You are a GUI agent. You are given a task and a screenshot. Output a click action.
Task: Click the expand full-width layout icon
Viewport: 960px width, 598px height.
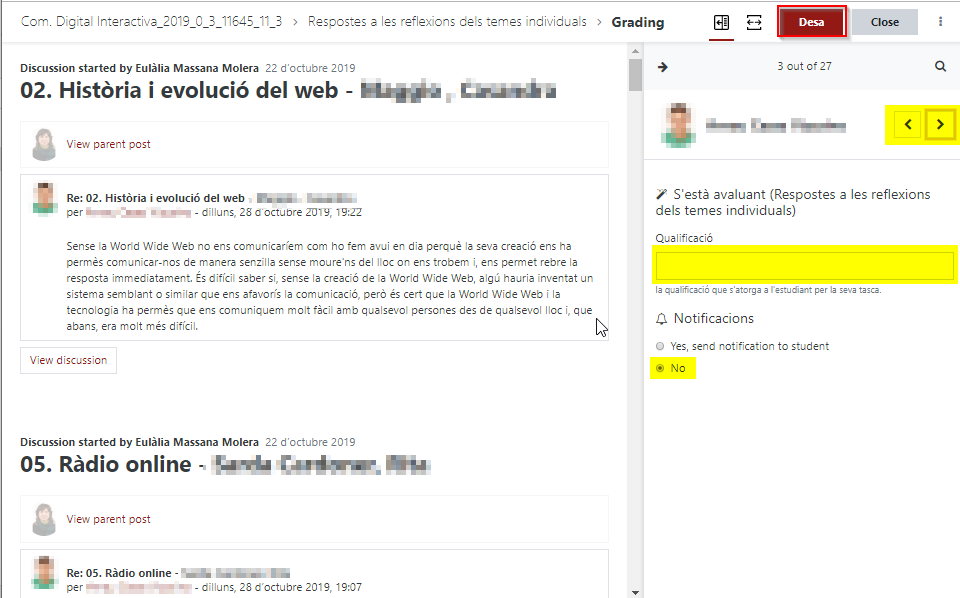[x=754, y=22]
